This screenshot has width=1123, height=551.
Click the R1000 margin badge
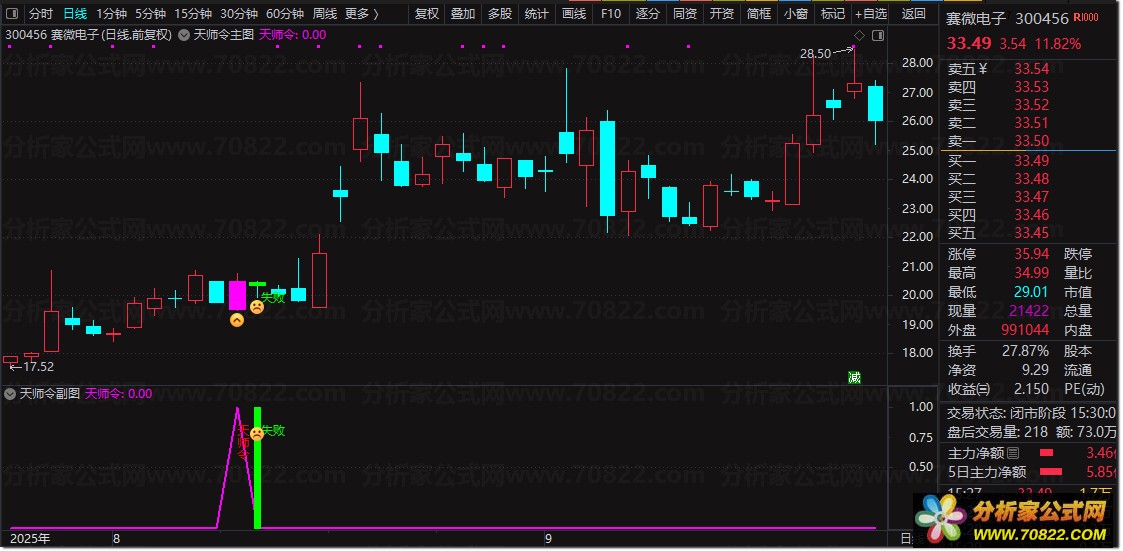tap(1088, 19)
